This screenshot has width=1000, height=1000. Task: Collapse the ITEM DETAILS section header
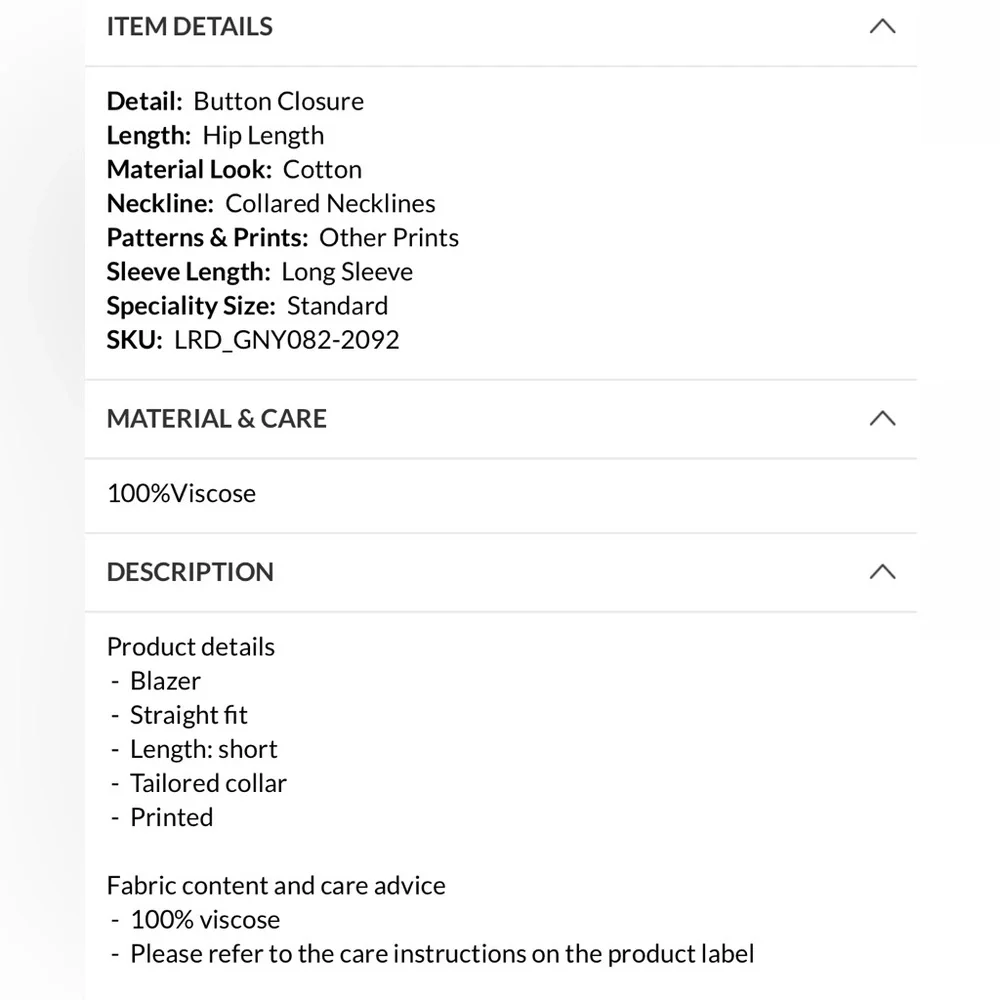(190, 27)
